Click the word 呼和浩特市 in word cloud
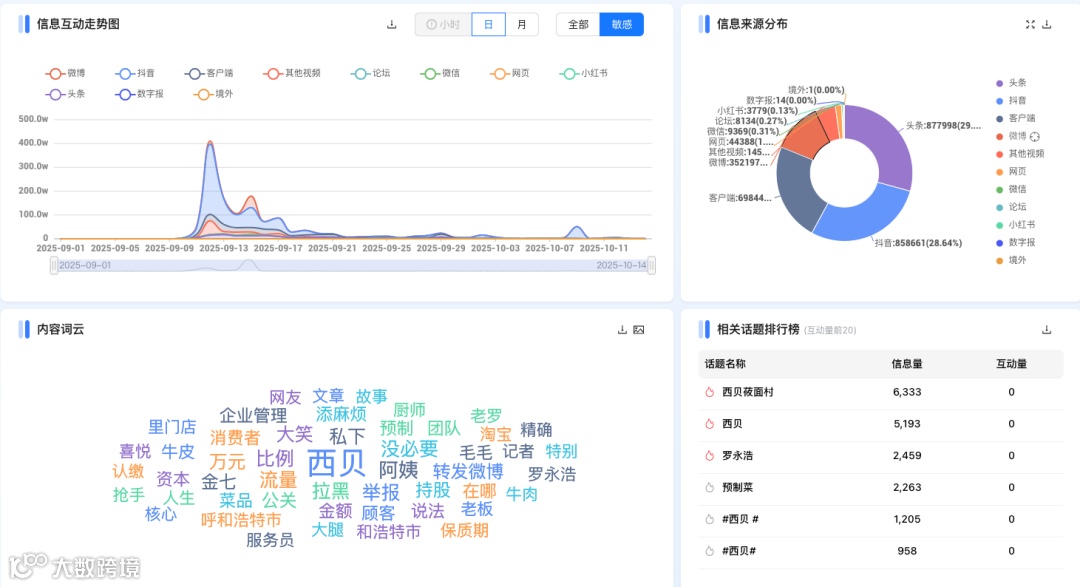The image size is (1080, 587). pos(241,519)
